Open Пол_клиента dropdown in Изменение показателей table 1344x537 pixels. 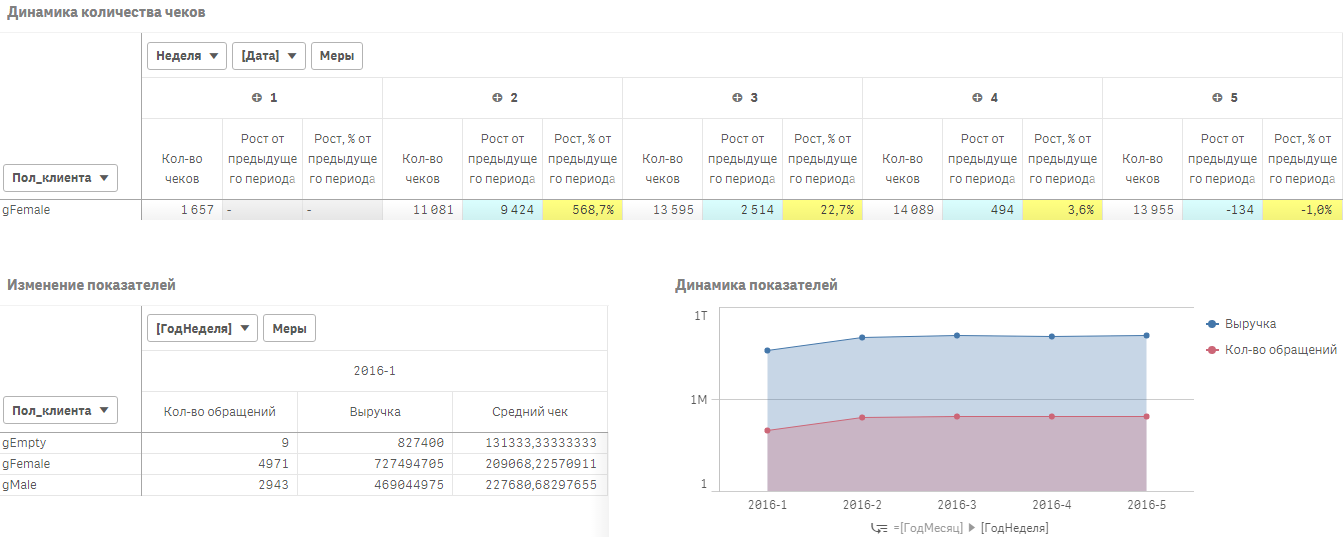(x=61, y=410)
